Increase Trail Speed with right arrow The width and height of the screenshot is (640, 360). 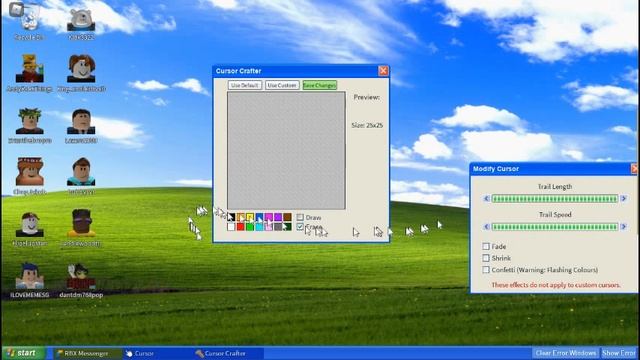(x=624, y=227)
